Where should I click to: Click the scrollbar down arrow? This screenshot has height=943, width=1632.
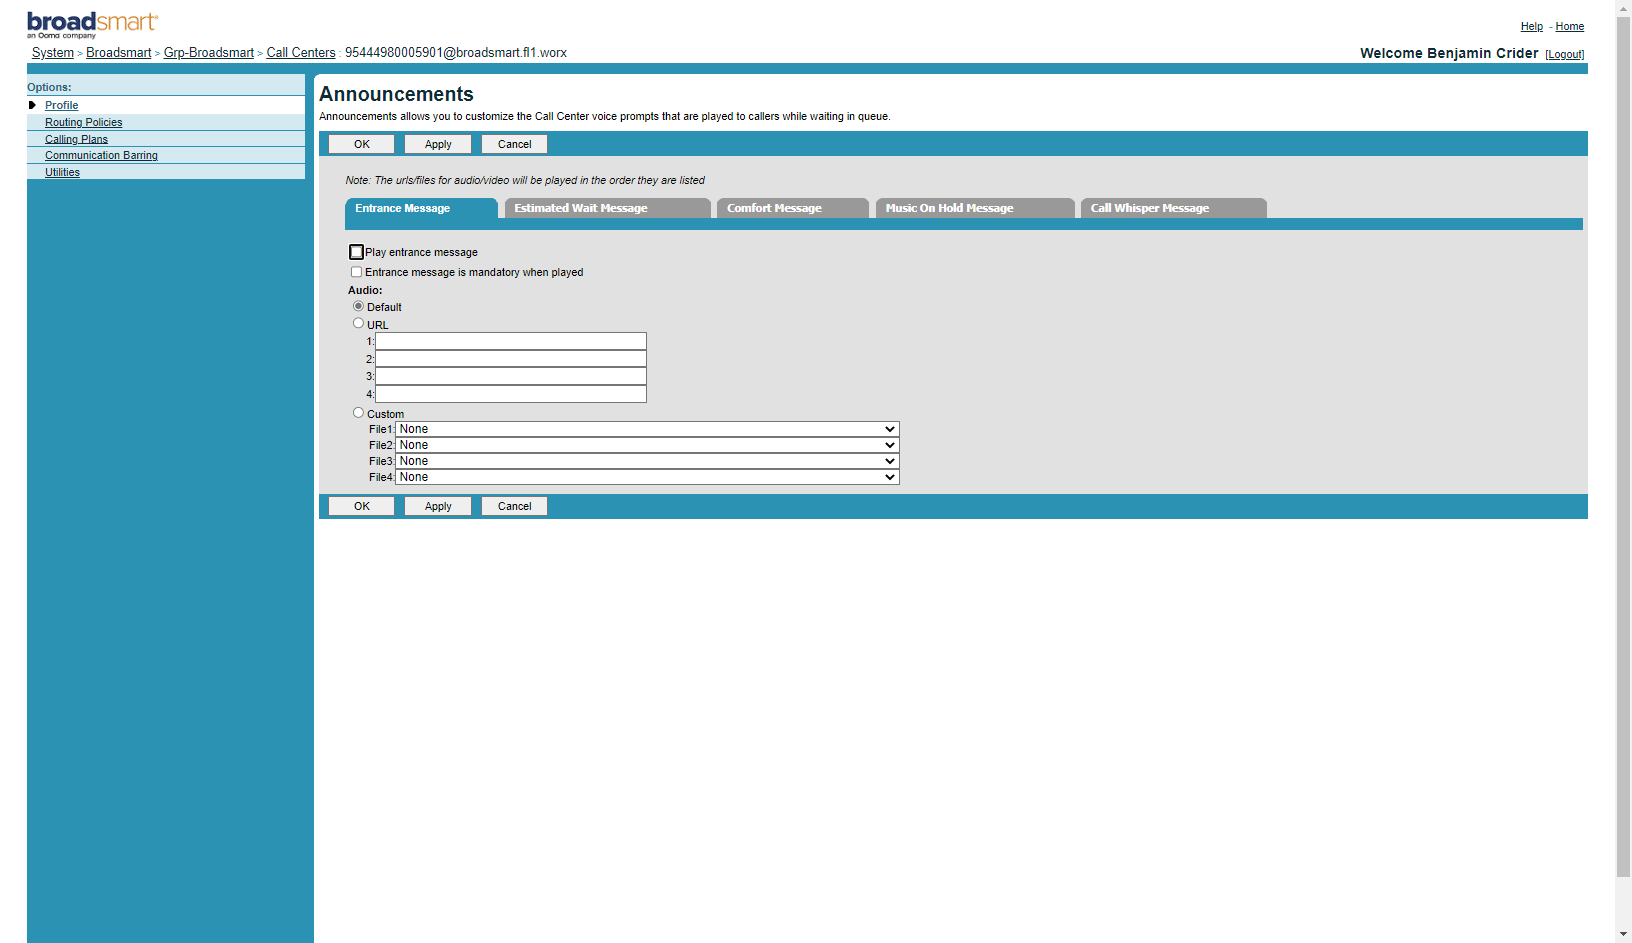[x=1623, y=934]
